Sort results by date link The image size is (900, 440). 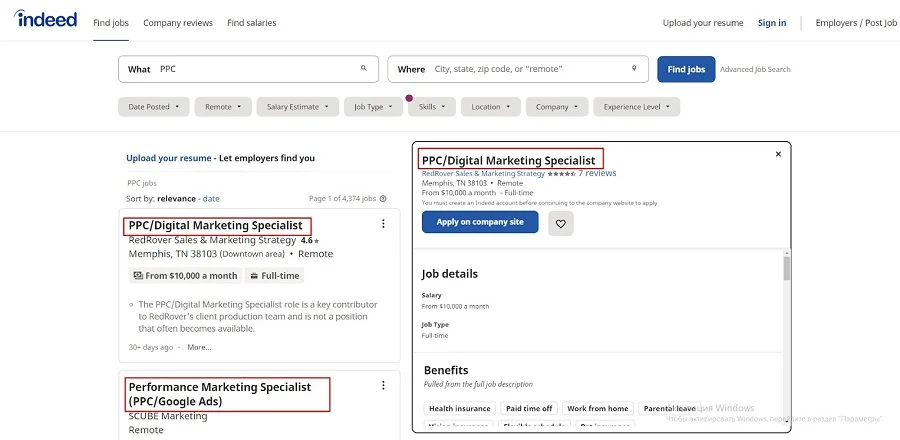(x=211, y=199)
